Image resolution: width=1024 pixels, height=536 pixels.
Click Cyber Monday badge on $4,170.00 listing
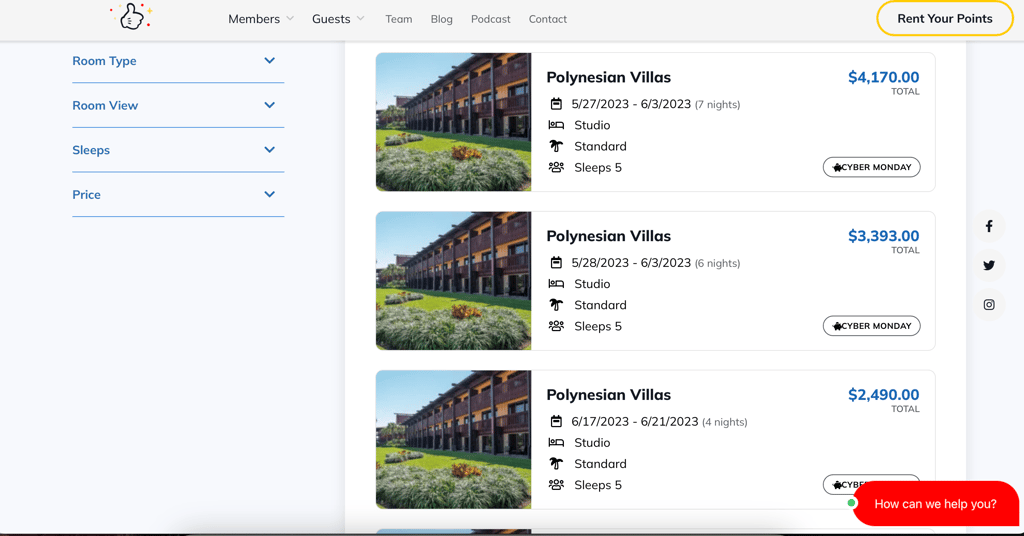click(x=871, y=167)
